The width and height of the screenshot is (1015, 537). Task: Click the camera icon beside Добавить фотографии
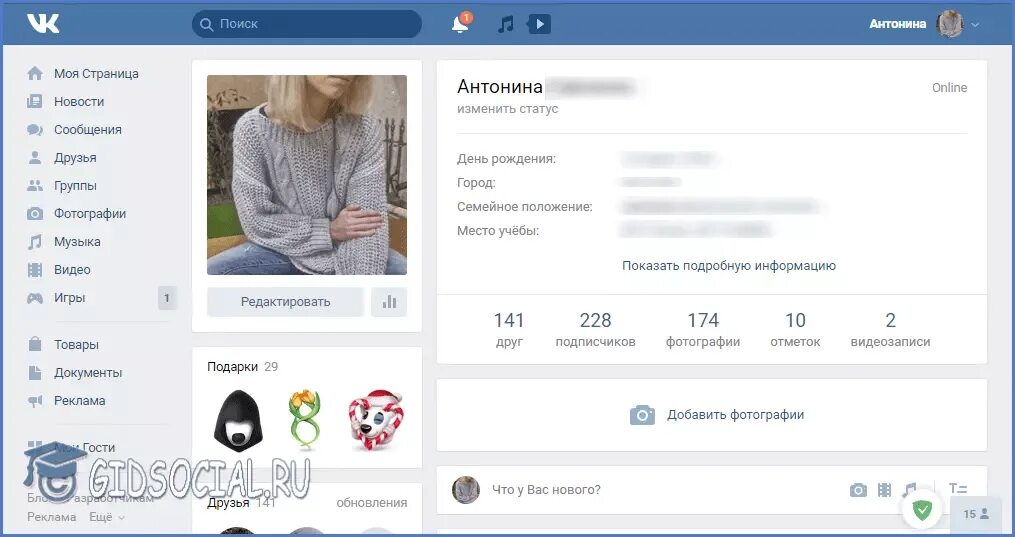tap(642, 415)
